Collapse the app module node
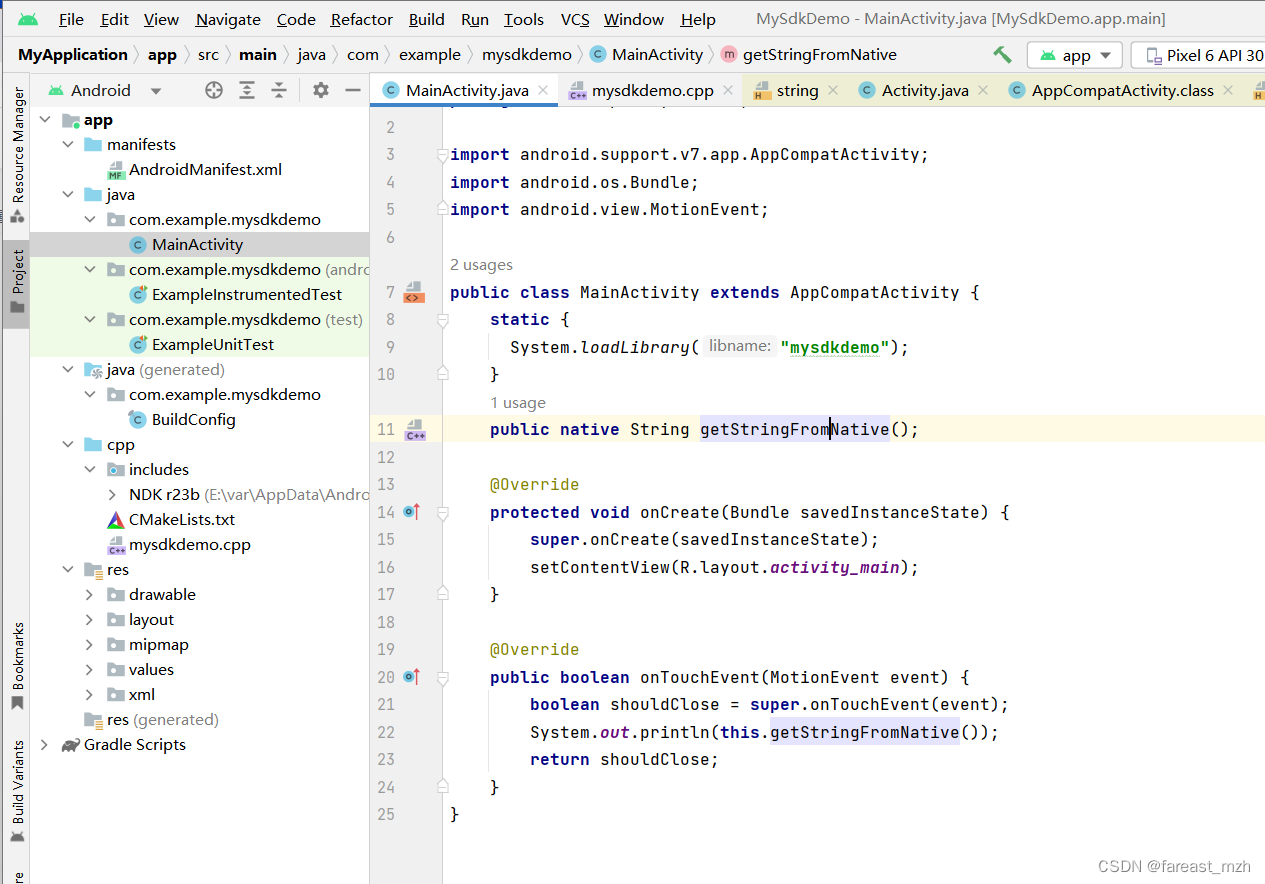The width and height of the screenshot is (1265, 884). [x=44, y=120]
